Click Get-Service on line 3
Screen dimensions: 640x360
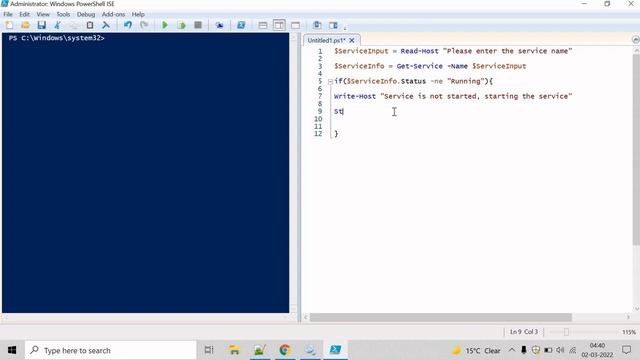pos(420,66)
